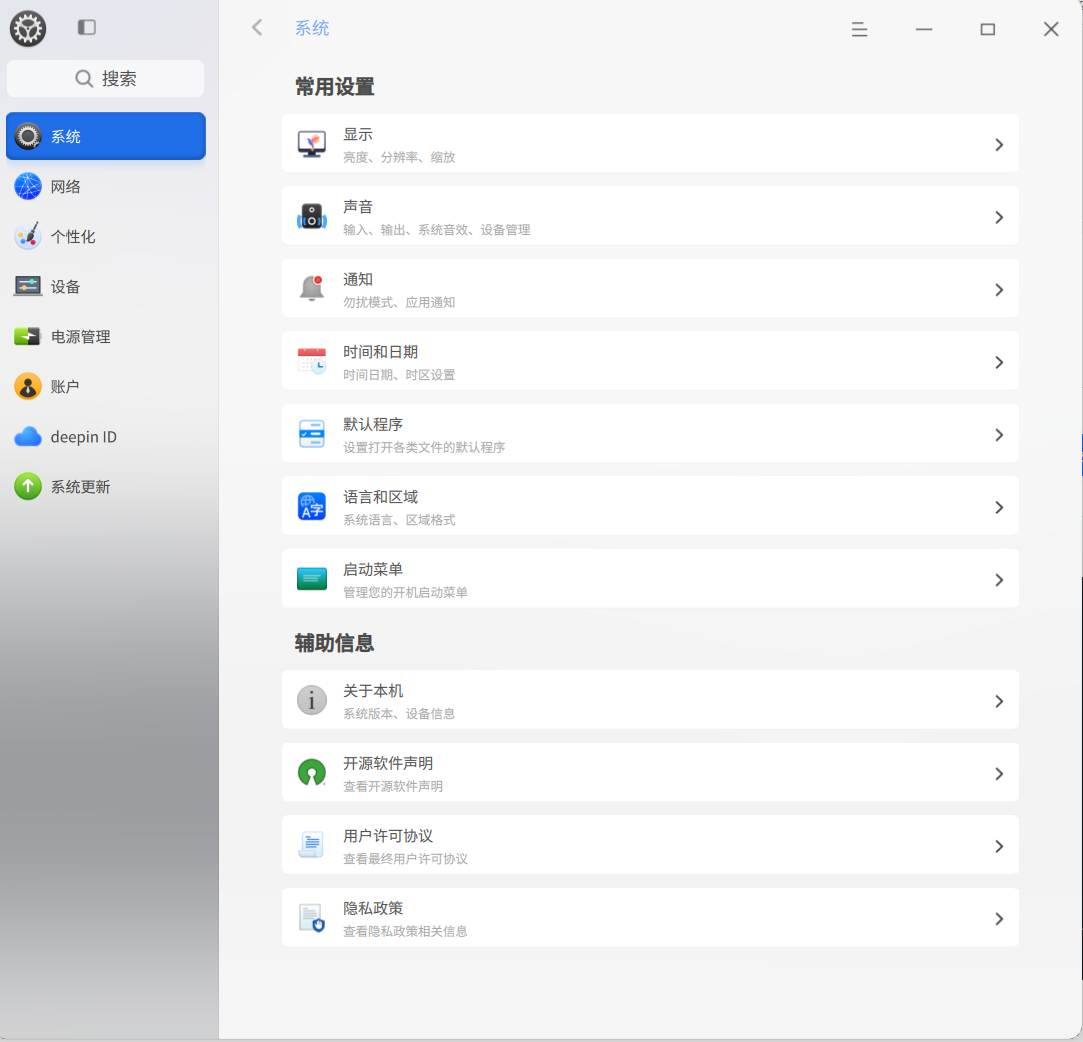Click the privacy policy (隐私政策) icon

(312, 918)
